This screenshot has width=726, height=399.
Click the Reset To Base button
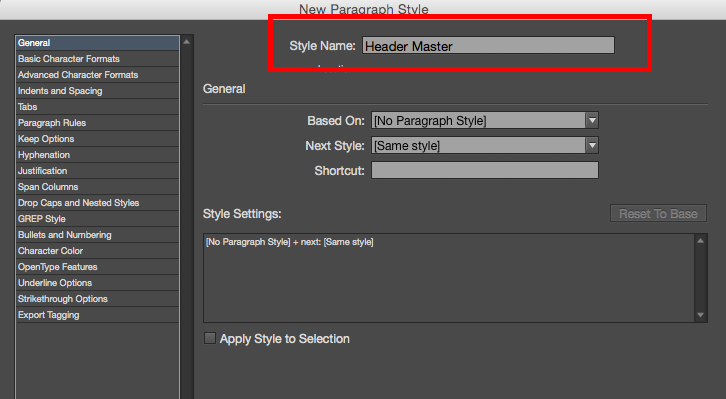click(658, 213)
